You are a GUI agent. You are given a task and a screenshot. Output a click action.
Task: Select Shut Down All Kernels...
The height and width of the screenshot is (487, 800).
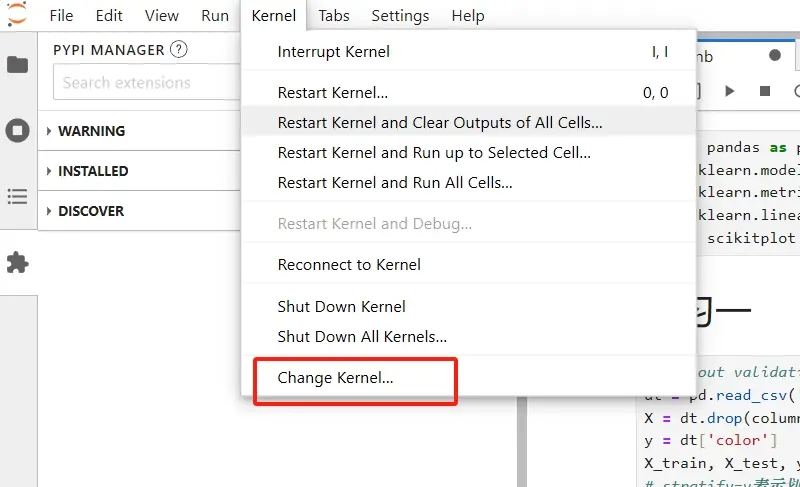(362, 337)
